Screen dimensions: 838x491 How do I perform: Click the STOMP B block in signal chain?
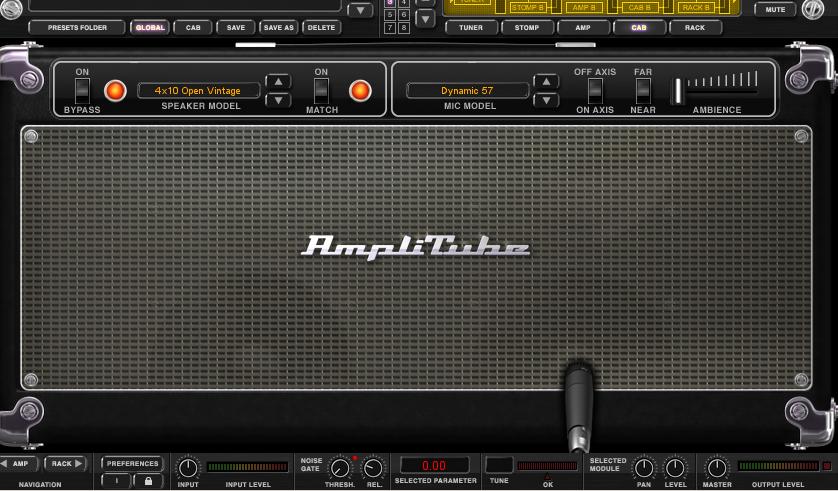tap(526, 7)
